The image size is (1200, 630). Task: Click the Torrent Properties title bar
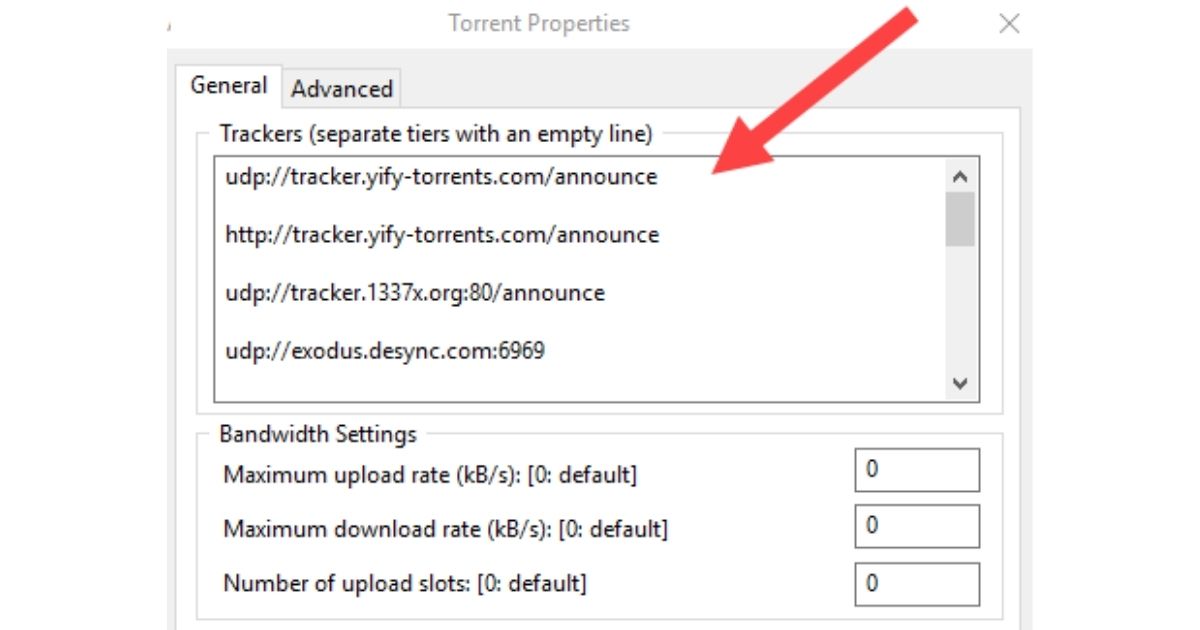540,23
